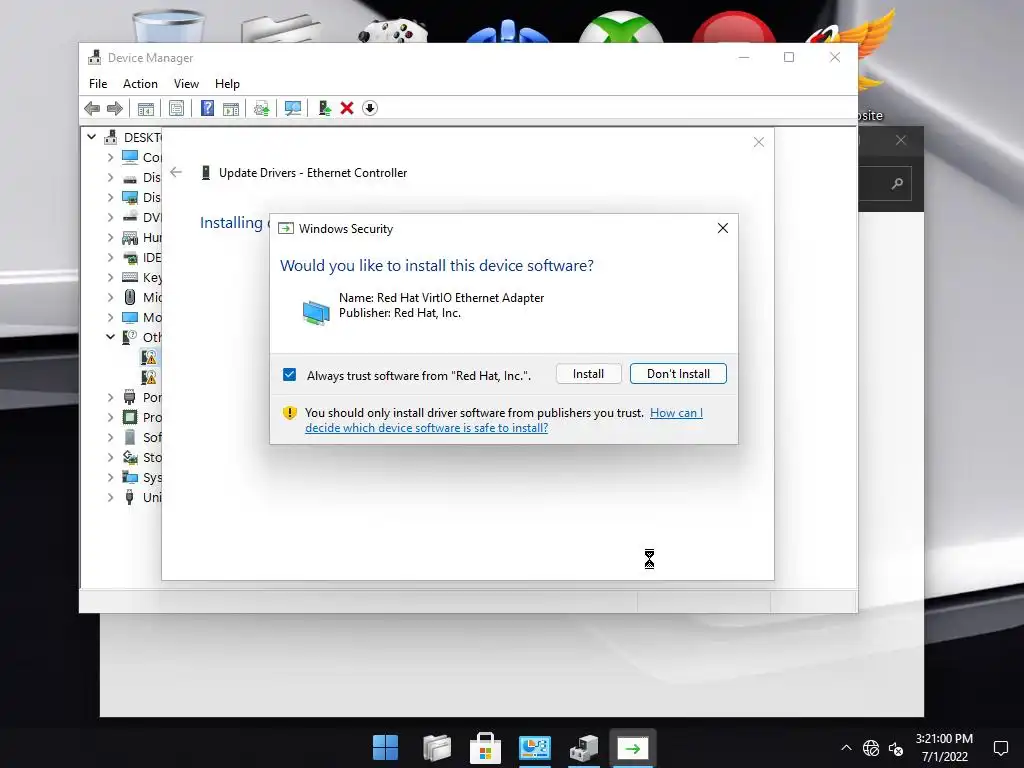This screenshot has width=1024, height=768.
Task: Select the 'Mic' mouse device icon
Action: pyautogui.click(x=130, y=297)
